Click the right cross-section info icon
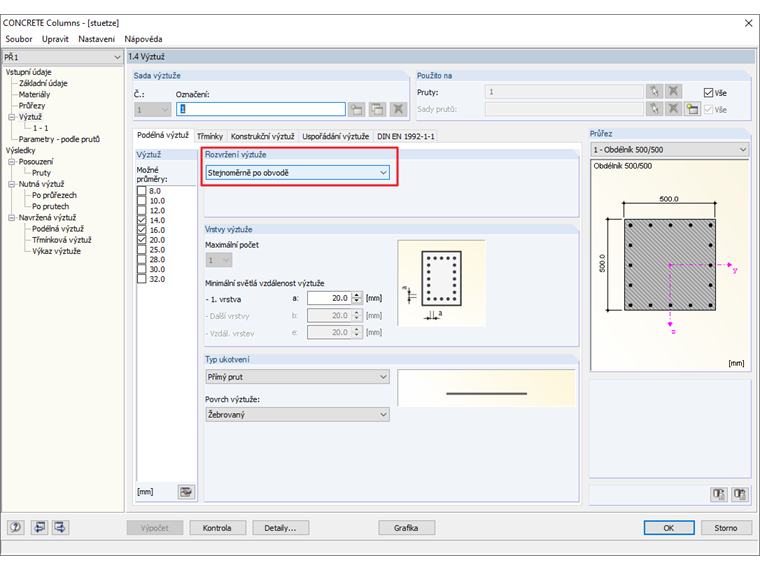The height and width of the screenshot is (570, 760). 740,494
